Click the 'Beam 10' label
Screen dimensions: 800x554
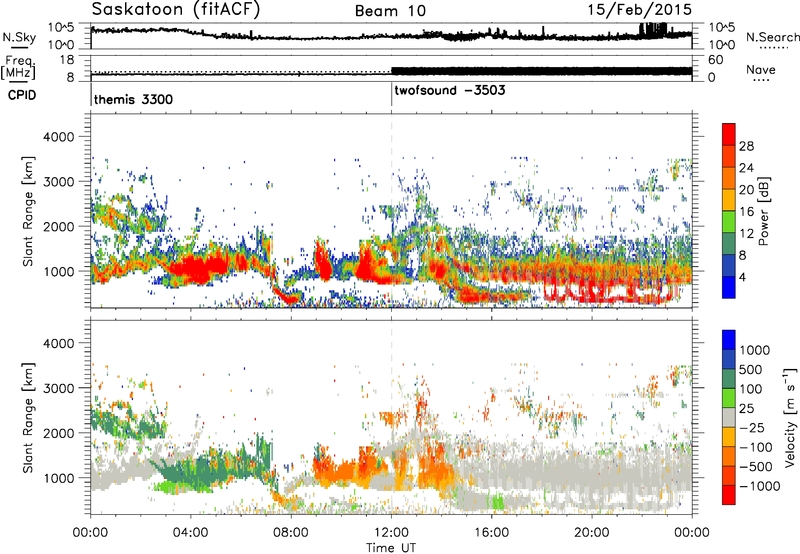click(390, 11)
